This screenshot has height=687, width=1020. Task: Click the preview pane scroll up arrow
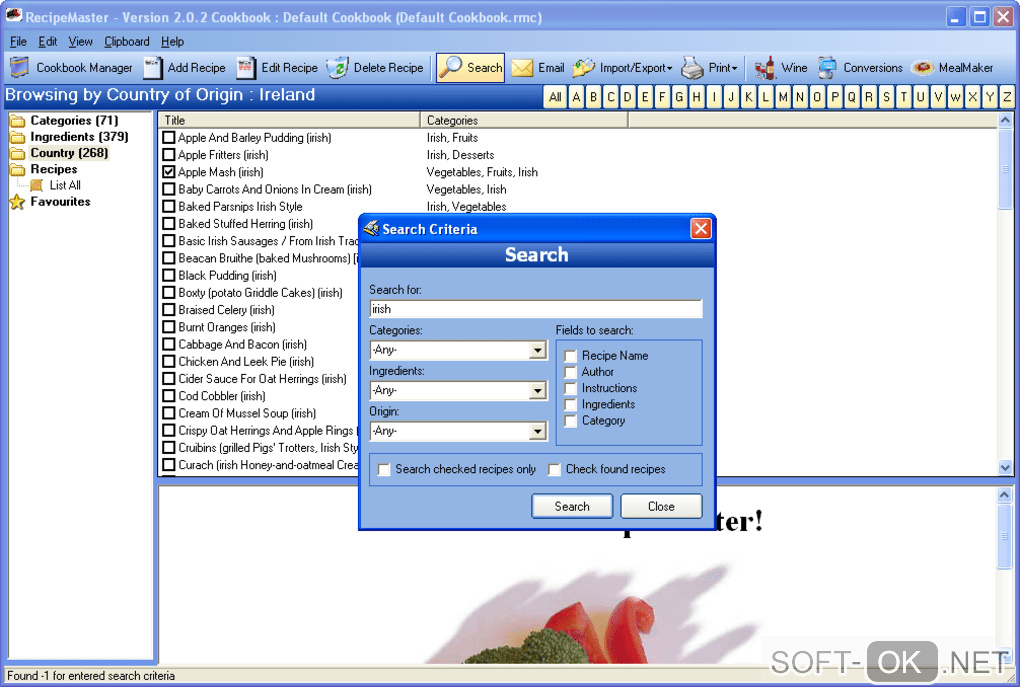[1005, 495]
